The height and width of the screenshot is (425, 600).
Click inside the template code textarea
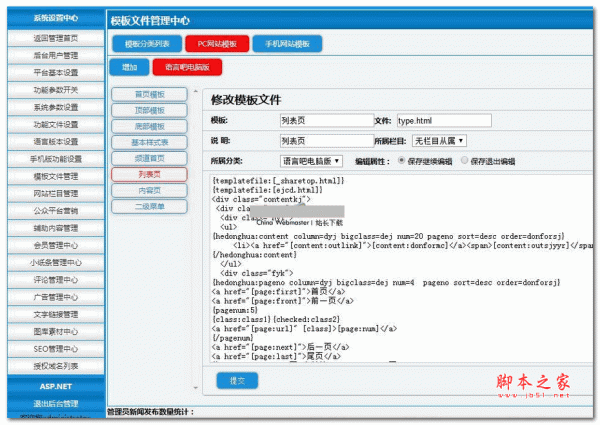click(x=401, y=268)
